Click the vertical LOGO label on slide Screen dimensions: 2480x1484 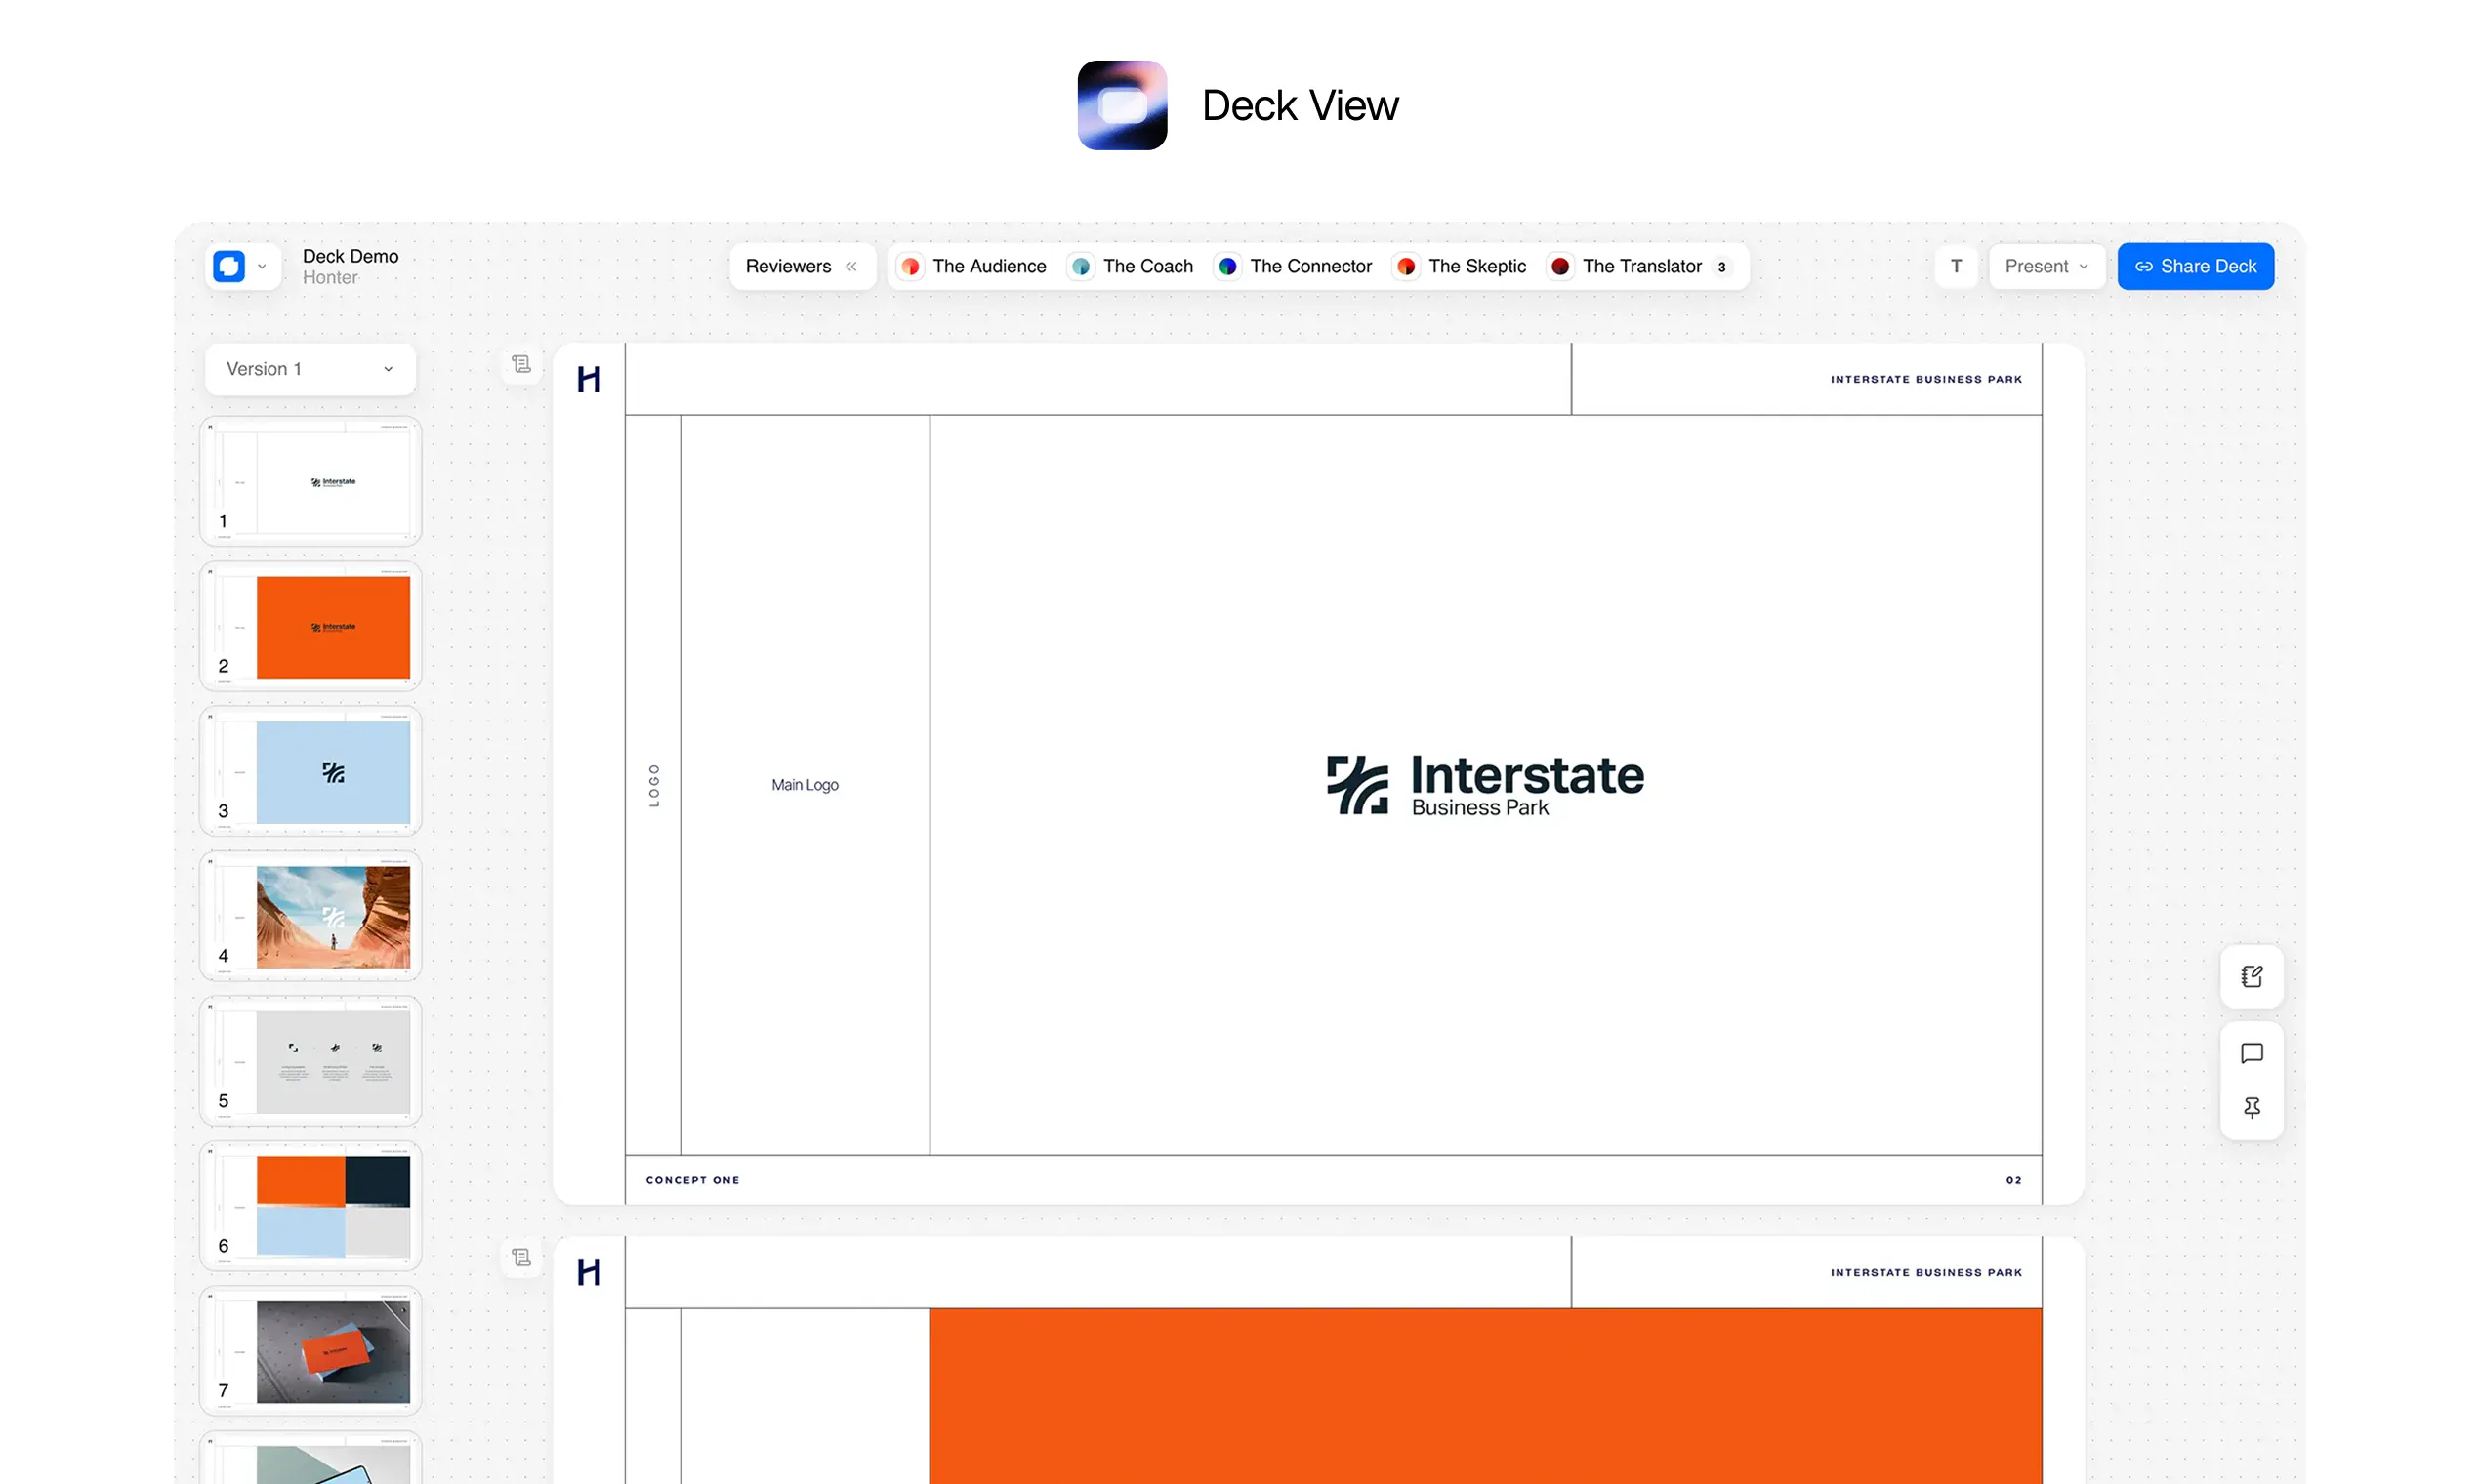click(x=654, y=785)
